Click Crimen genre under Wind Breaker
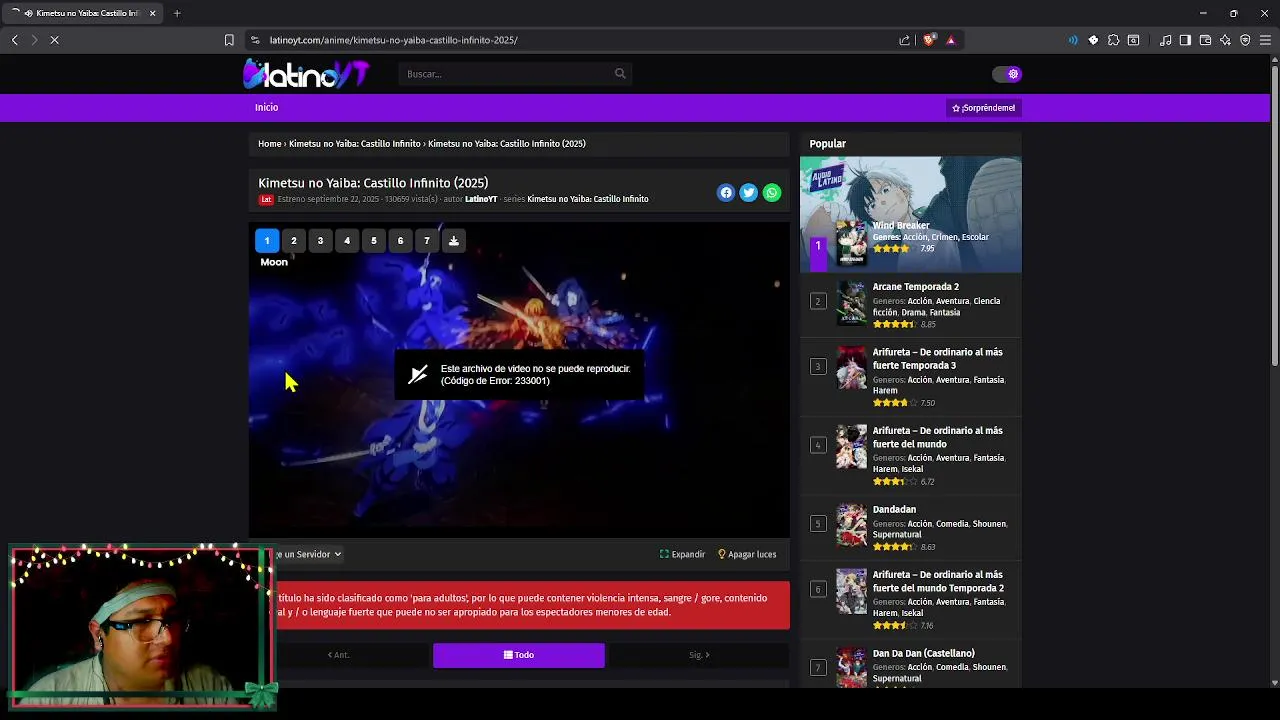The image size is (1280, 720). [x=944, y=237]
